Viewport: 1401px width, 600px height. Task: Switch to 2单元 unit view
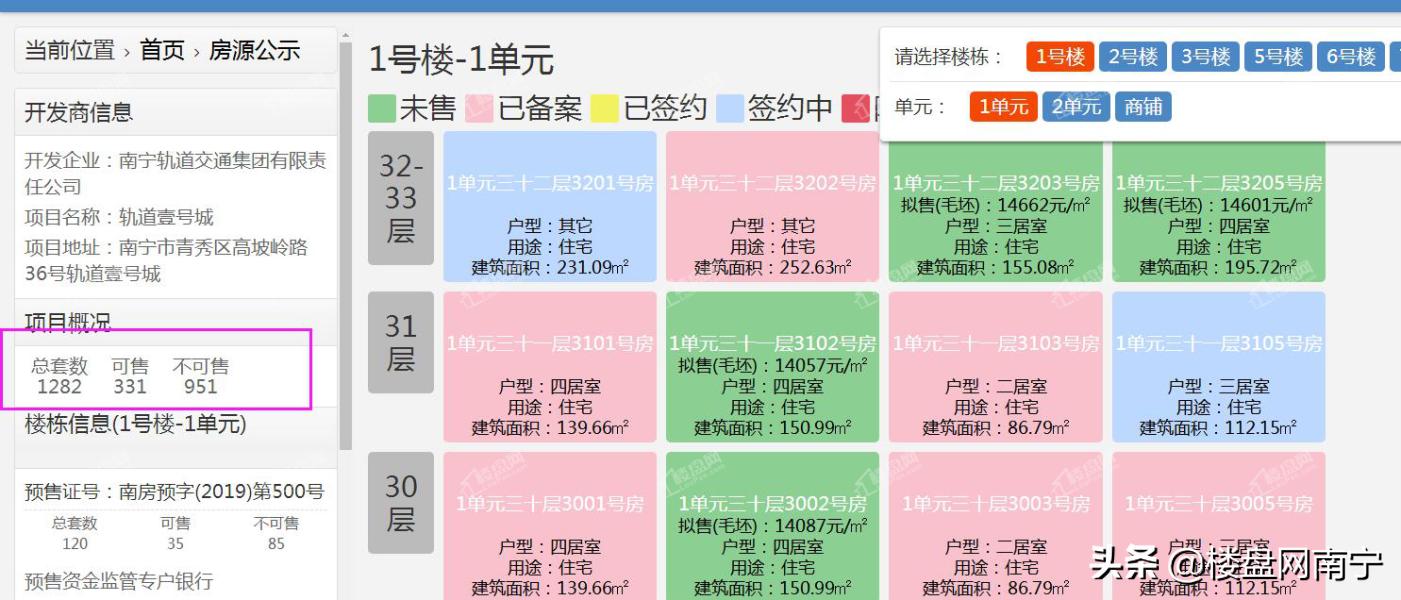[x=1075, y=106]
